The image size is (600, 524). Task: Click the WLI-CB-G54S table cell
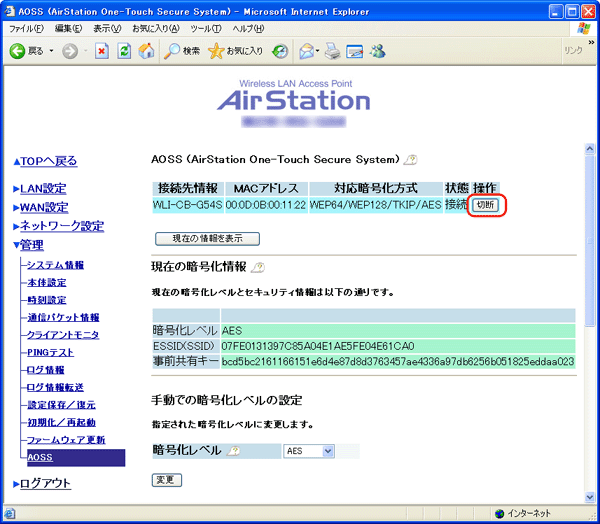[188, 205]
